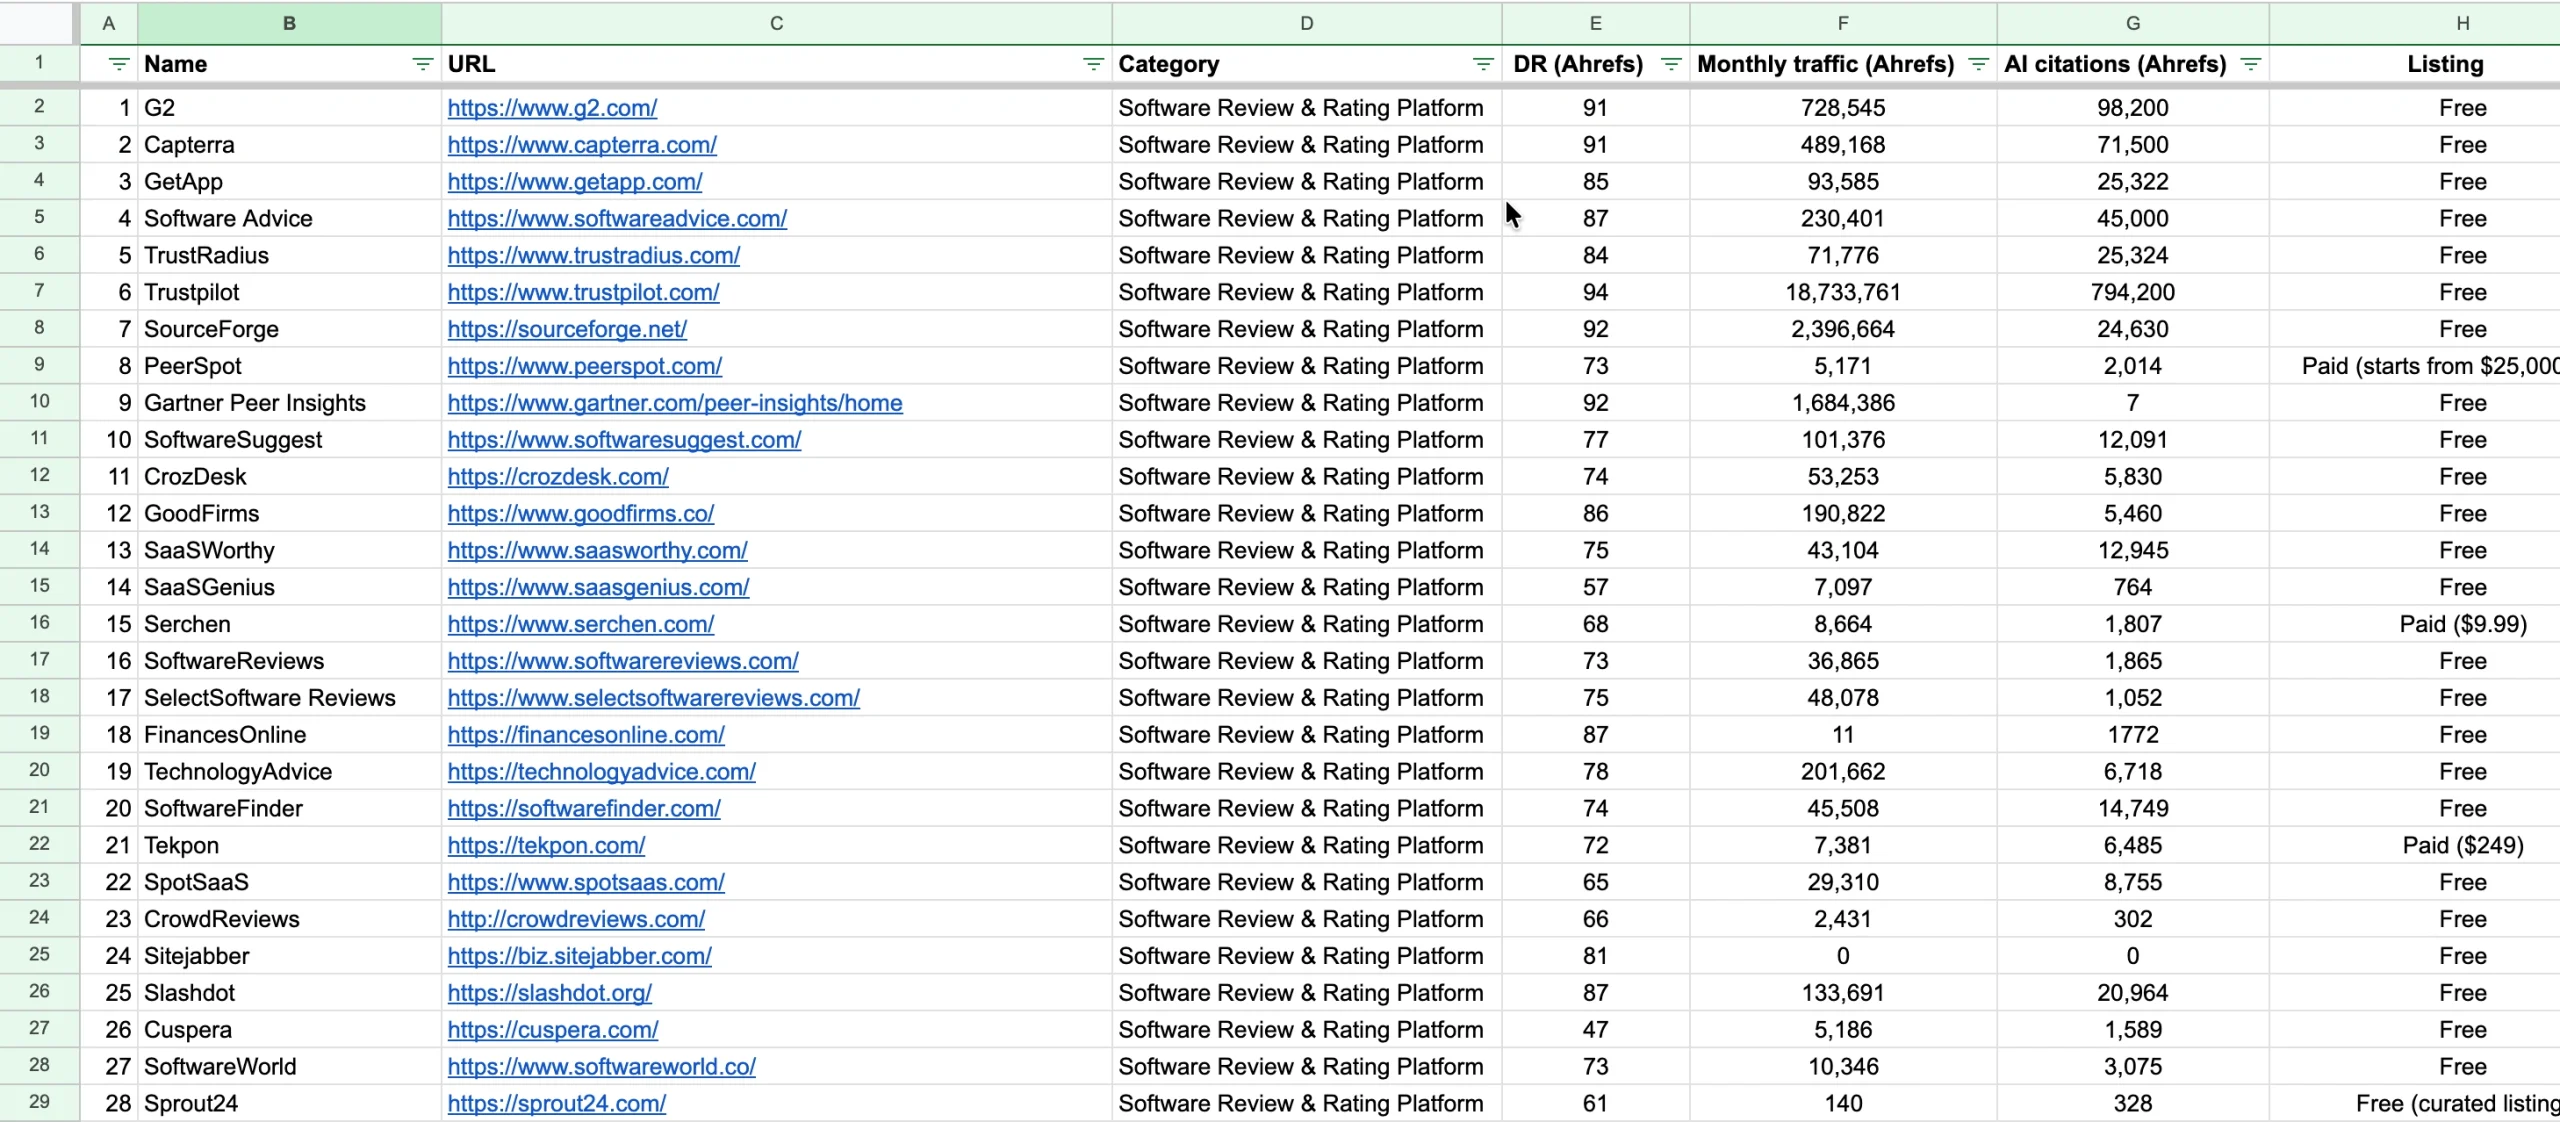Select column C header

[x=776, y=23]
